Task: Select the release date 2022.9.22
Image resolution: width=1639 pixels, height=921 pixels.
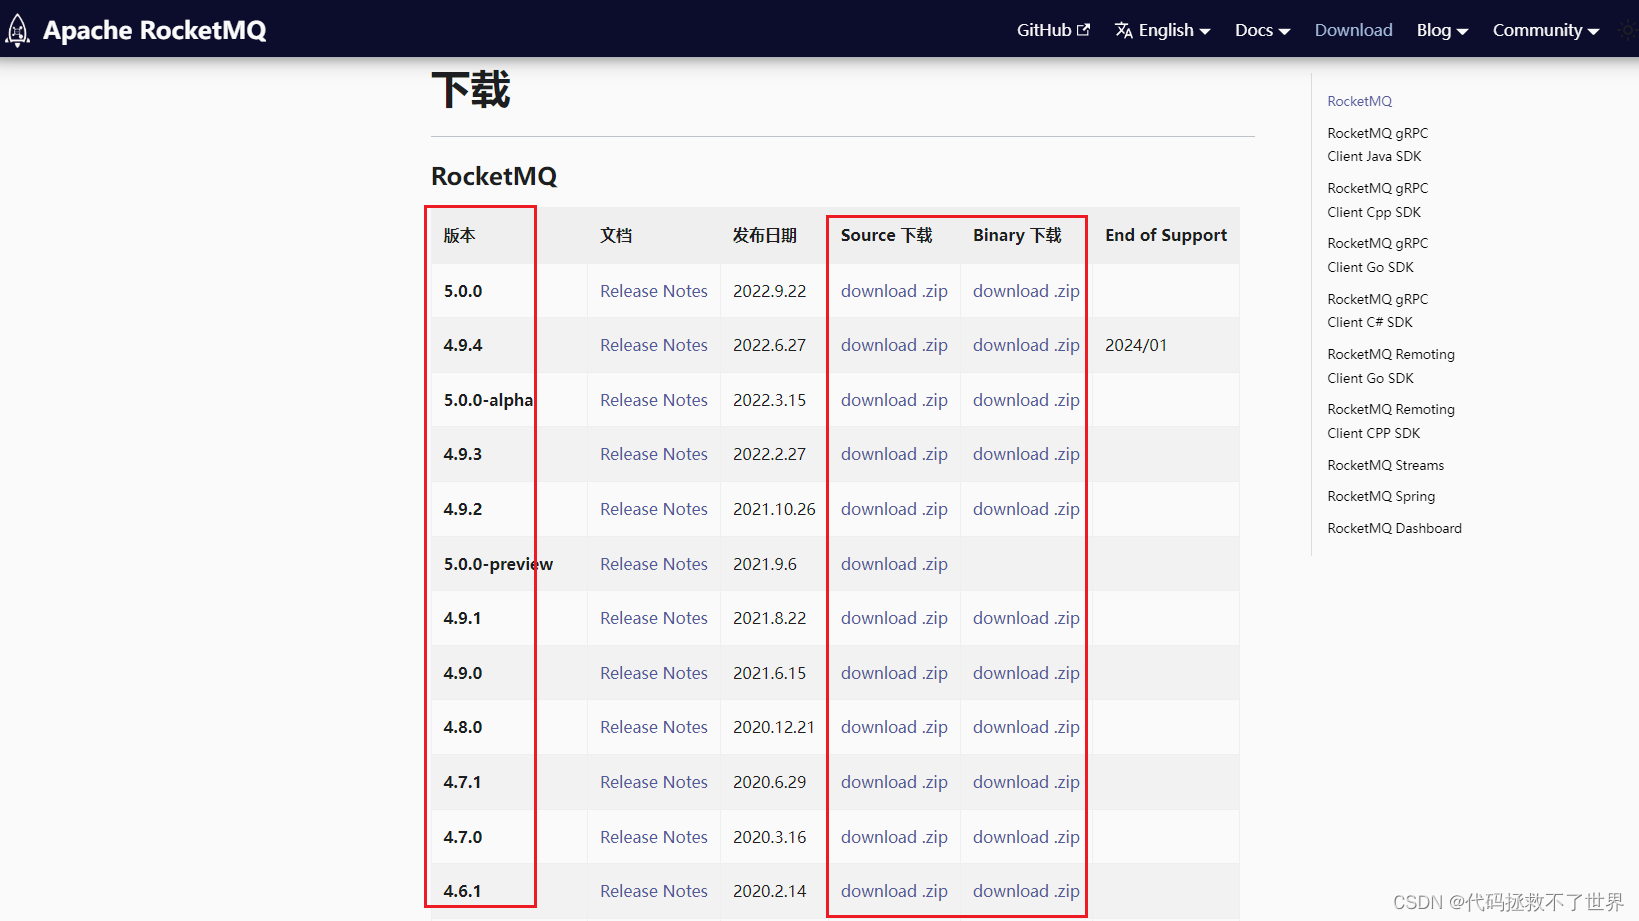Action: click(x=769, y=291)
